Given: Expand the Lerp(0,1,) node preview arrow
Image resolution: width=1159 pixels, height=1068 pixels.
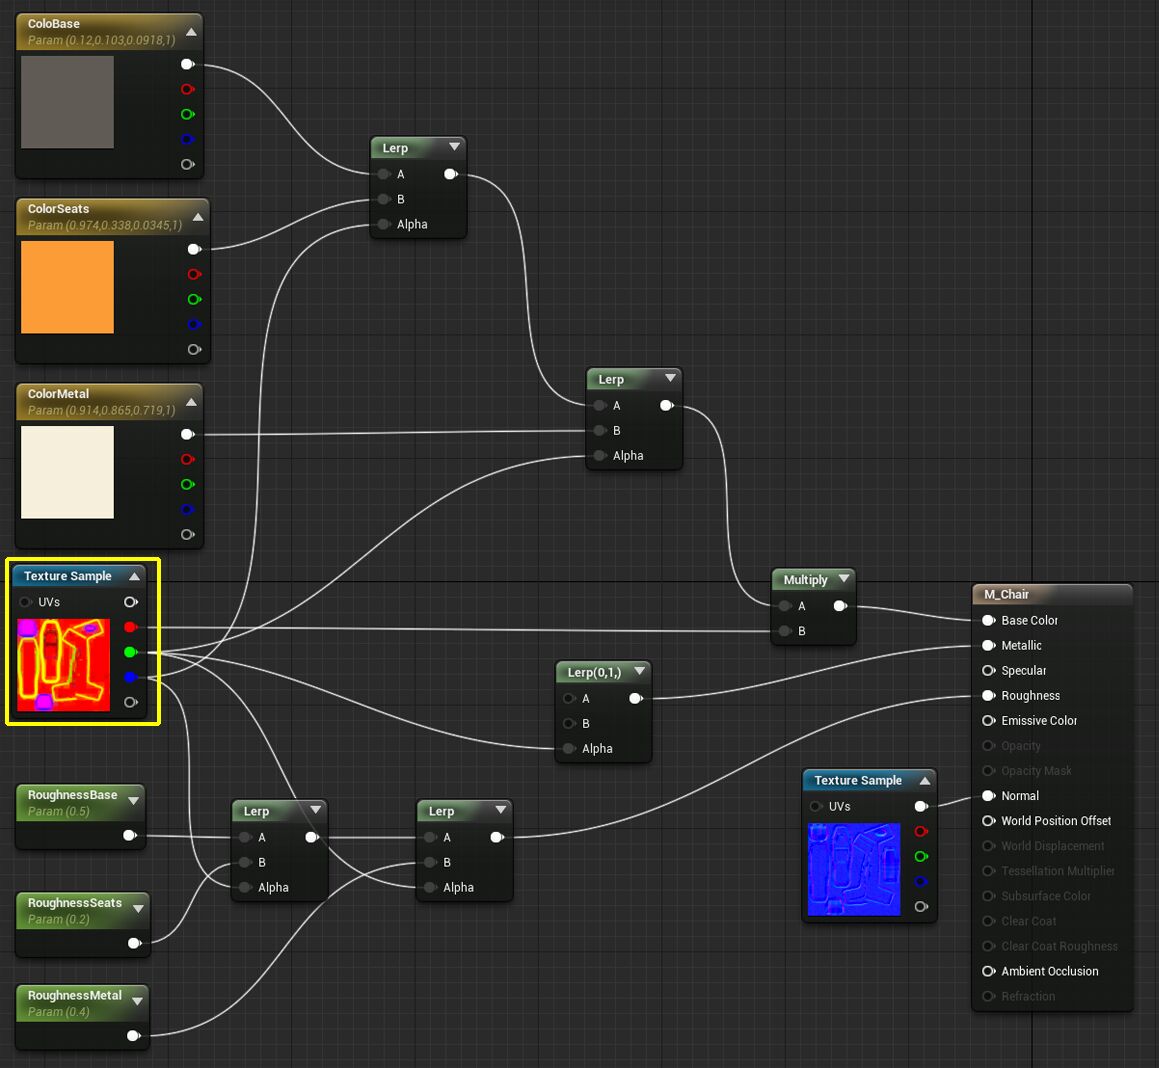Looking at the screenshot, I should 640,671.
